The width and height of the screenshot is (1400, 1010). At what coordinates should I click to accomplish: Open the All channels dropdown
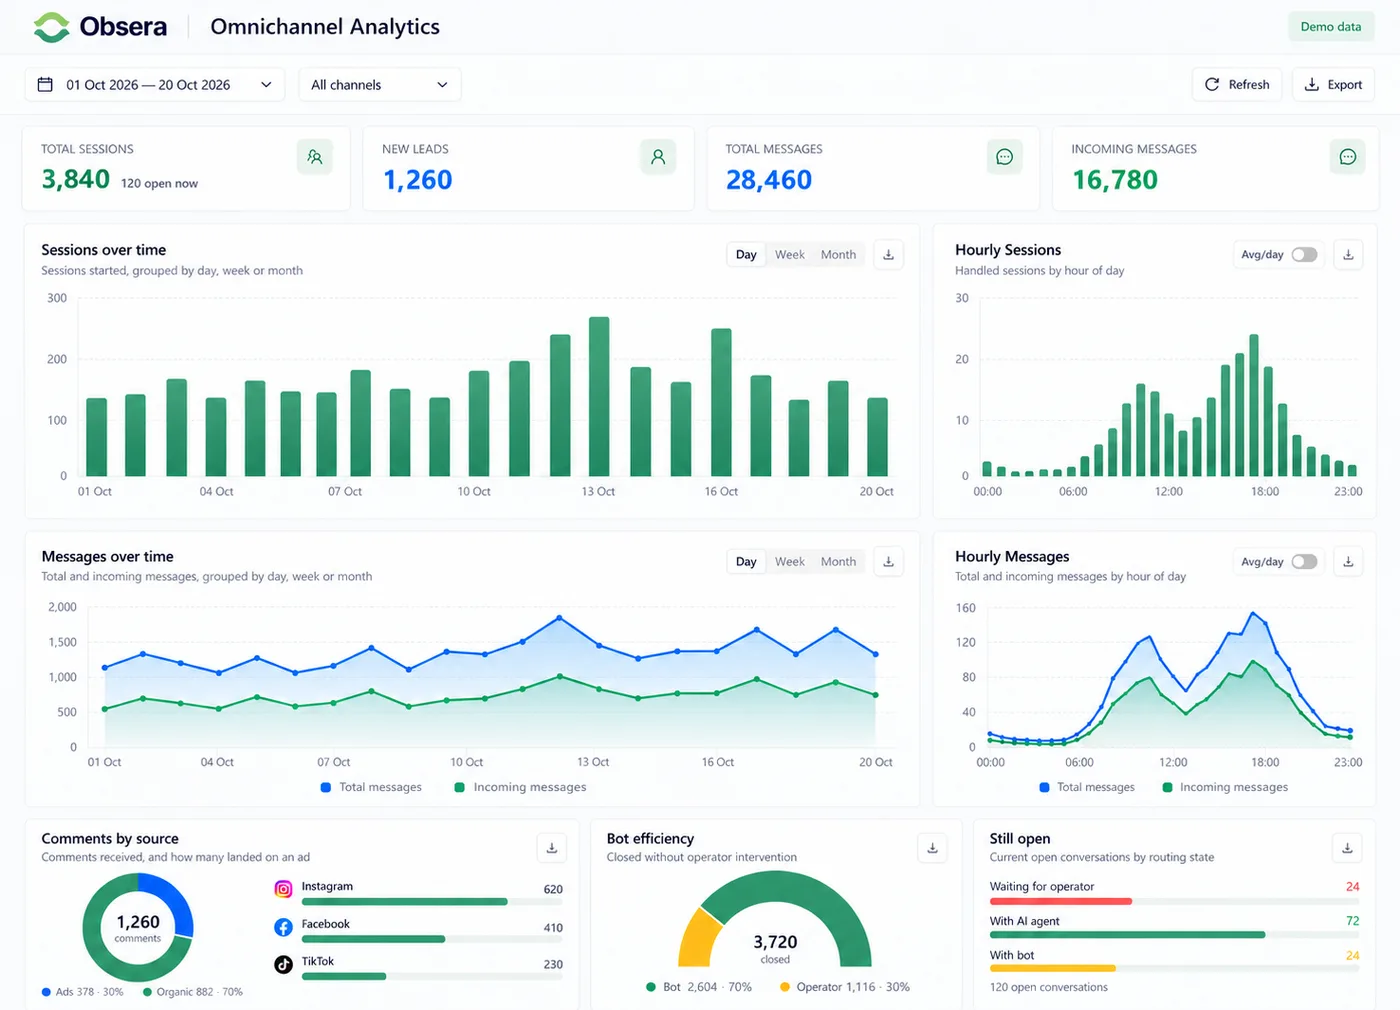click(380, 85)
